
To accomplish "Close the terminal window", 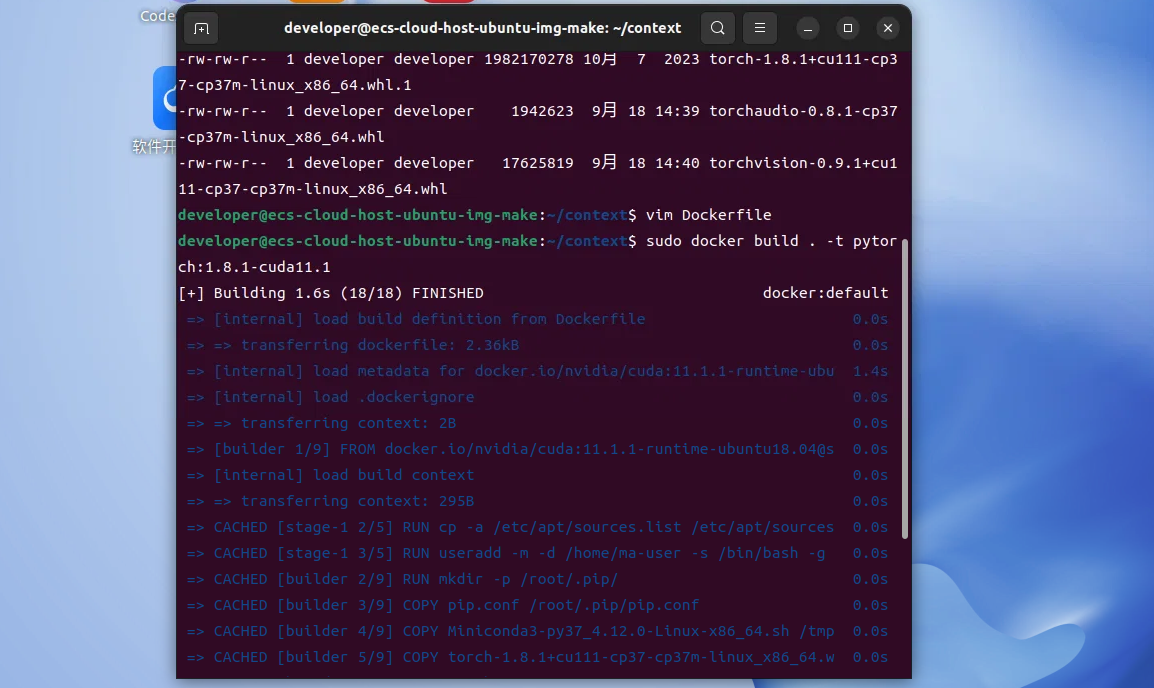I will coord(888,28).
